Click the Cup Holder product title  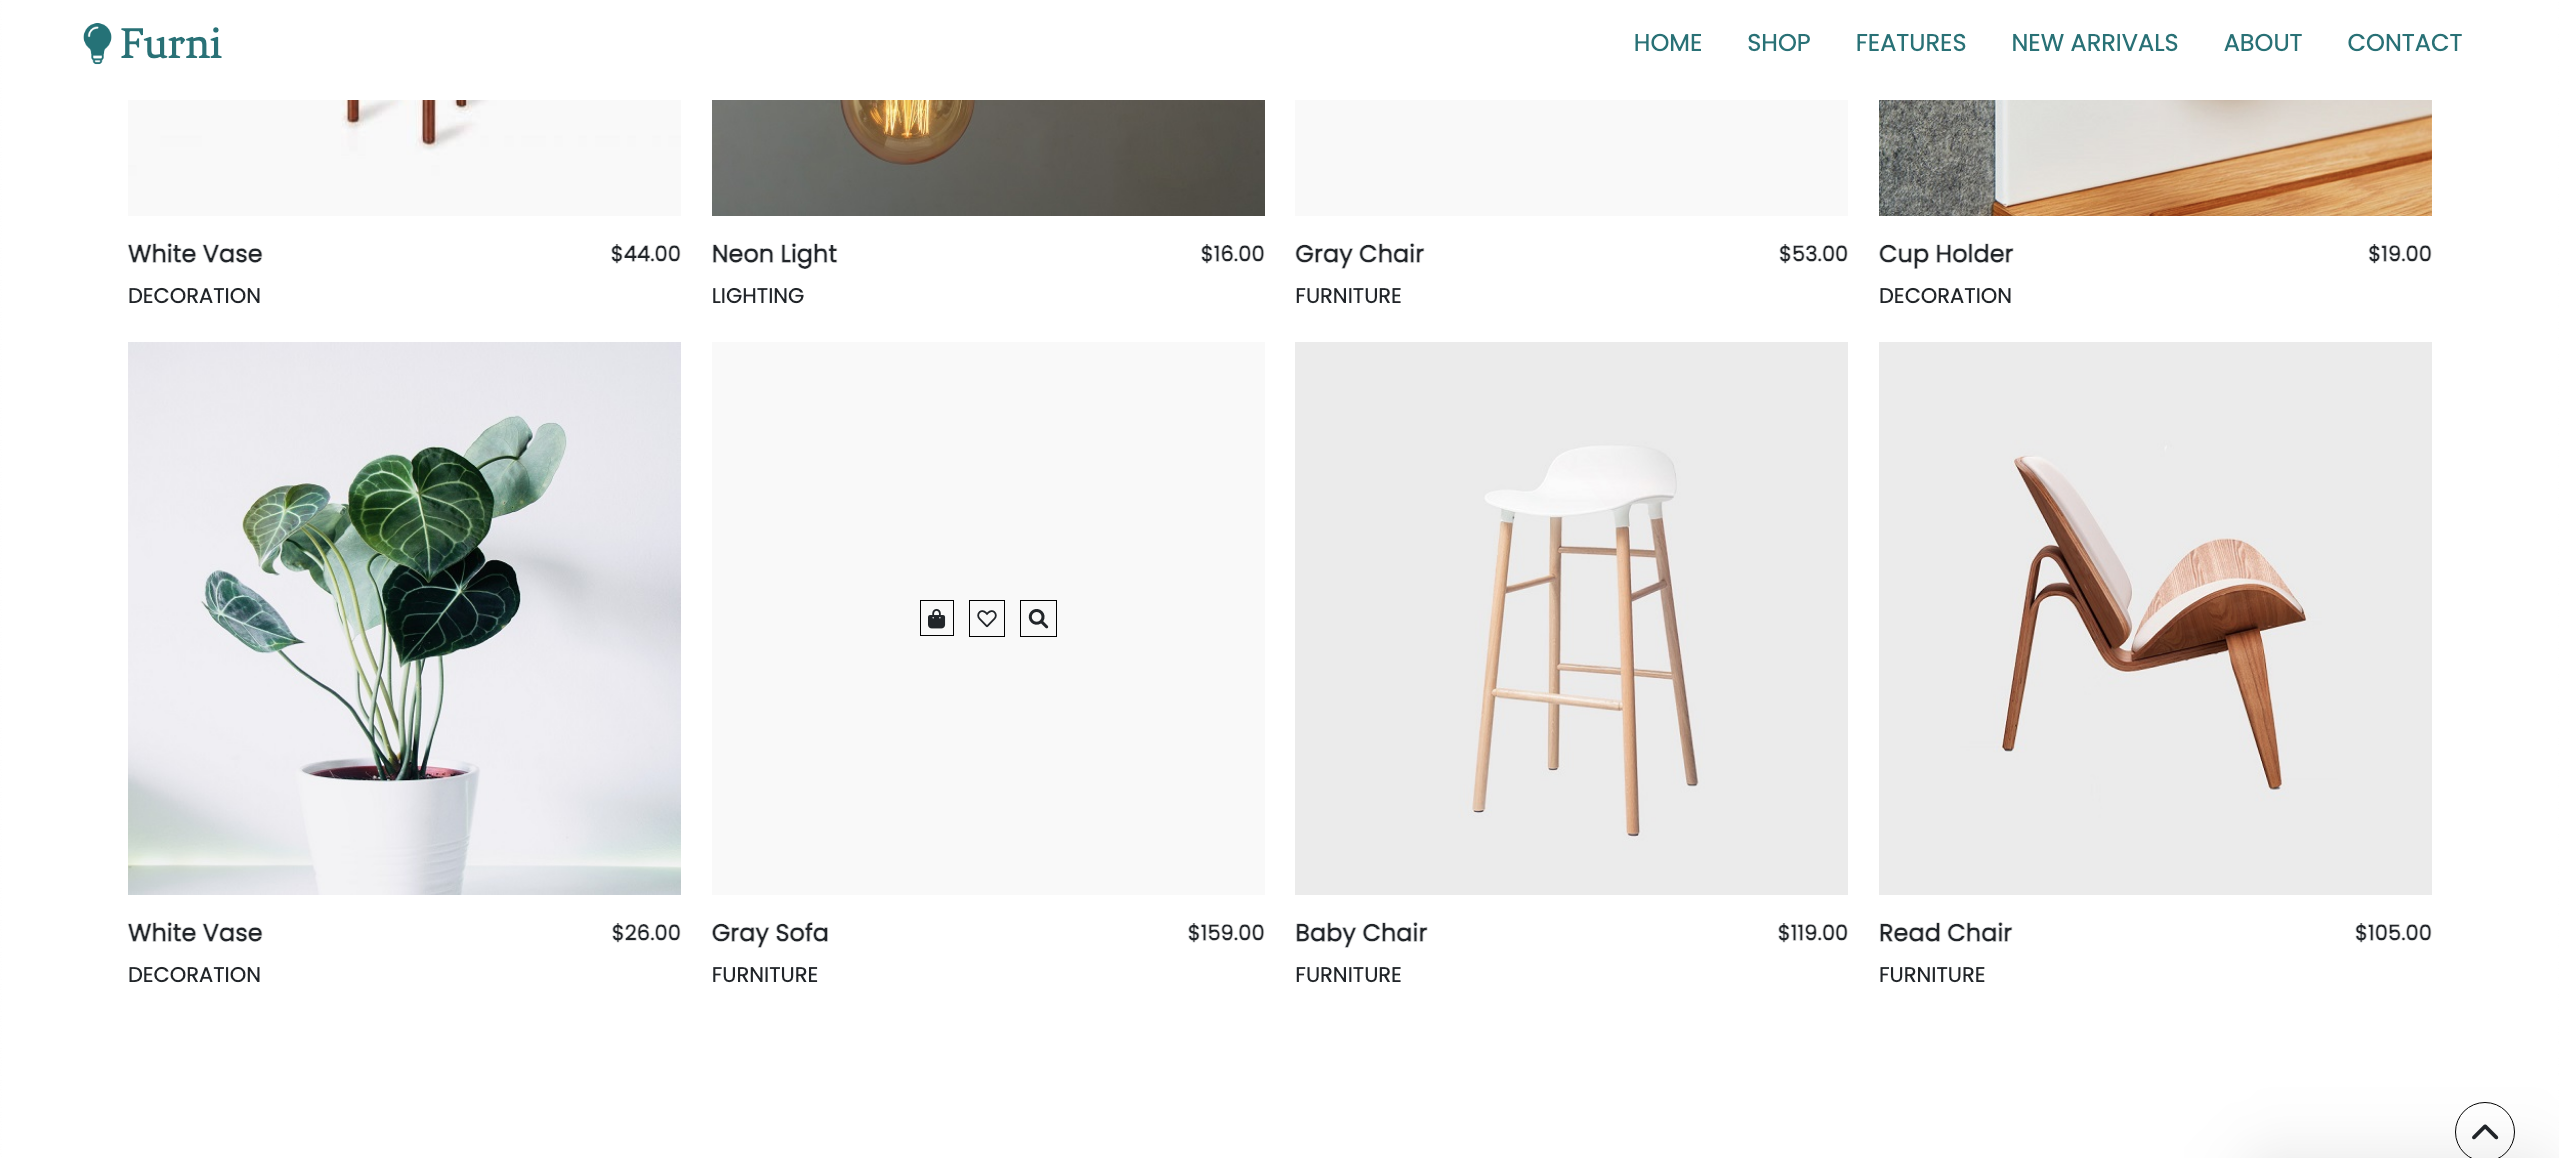1945,254
